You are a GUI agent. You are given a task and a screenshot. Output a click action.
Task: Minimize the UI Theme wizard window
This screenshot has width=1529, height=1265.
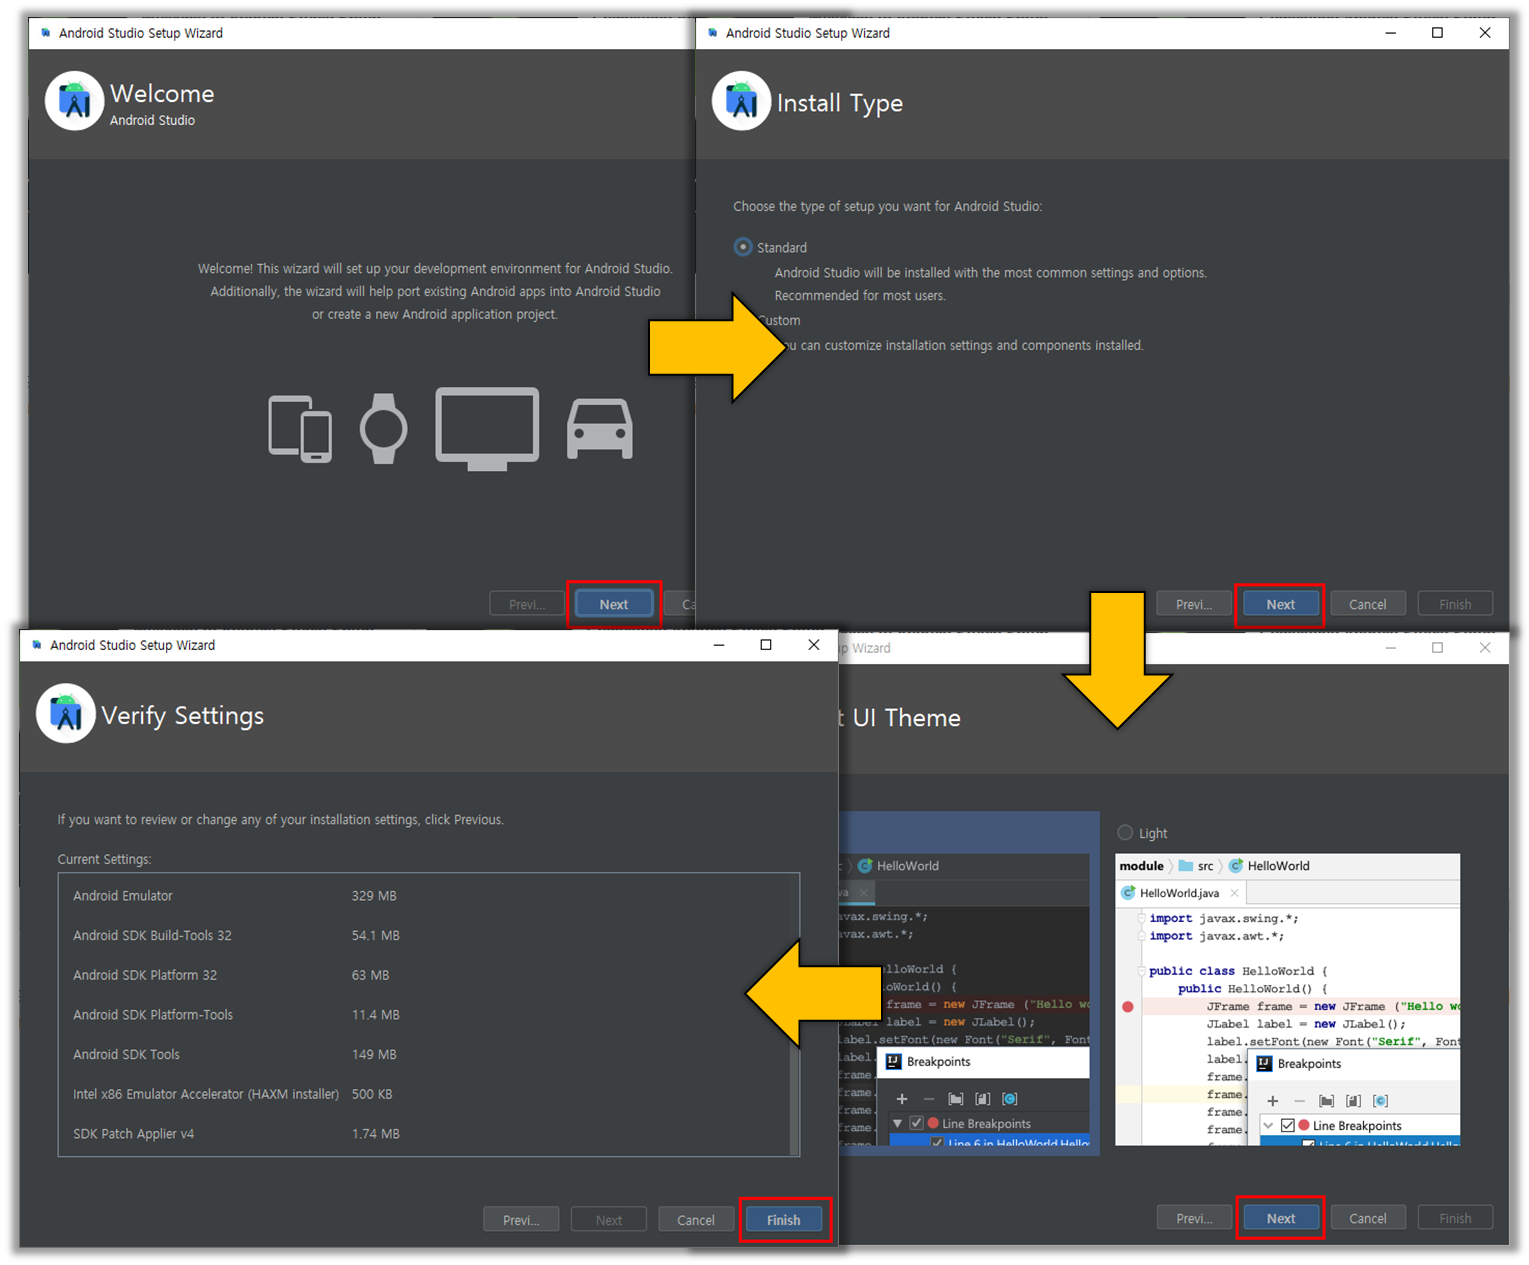[x=1390, y=648]
